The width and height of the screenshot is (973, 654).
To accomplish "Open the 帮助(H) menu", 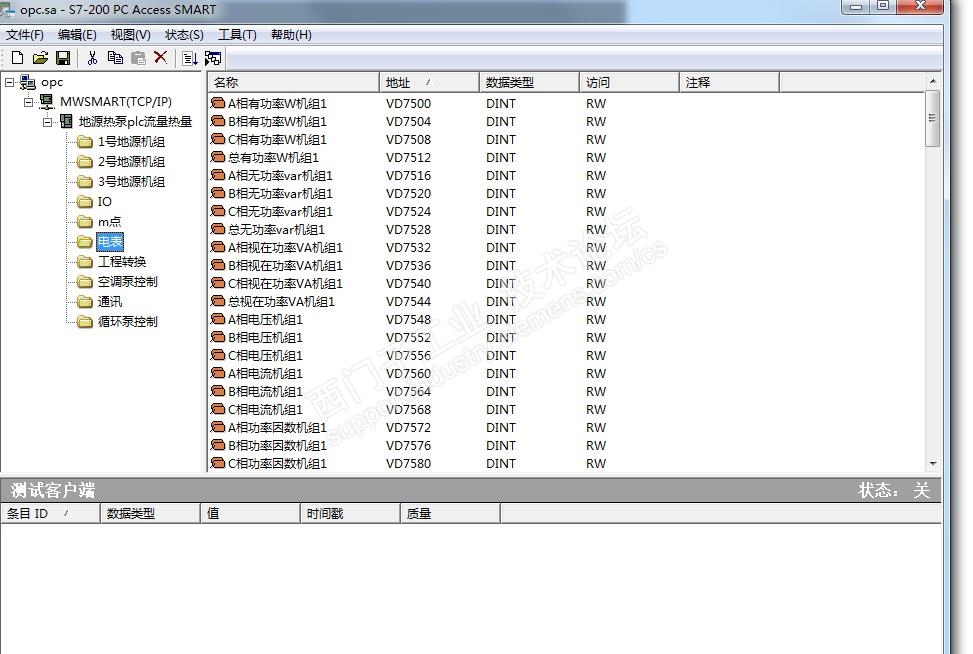I will tap(291, 35).
